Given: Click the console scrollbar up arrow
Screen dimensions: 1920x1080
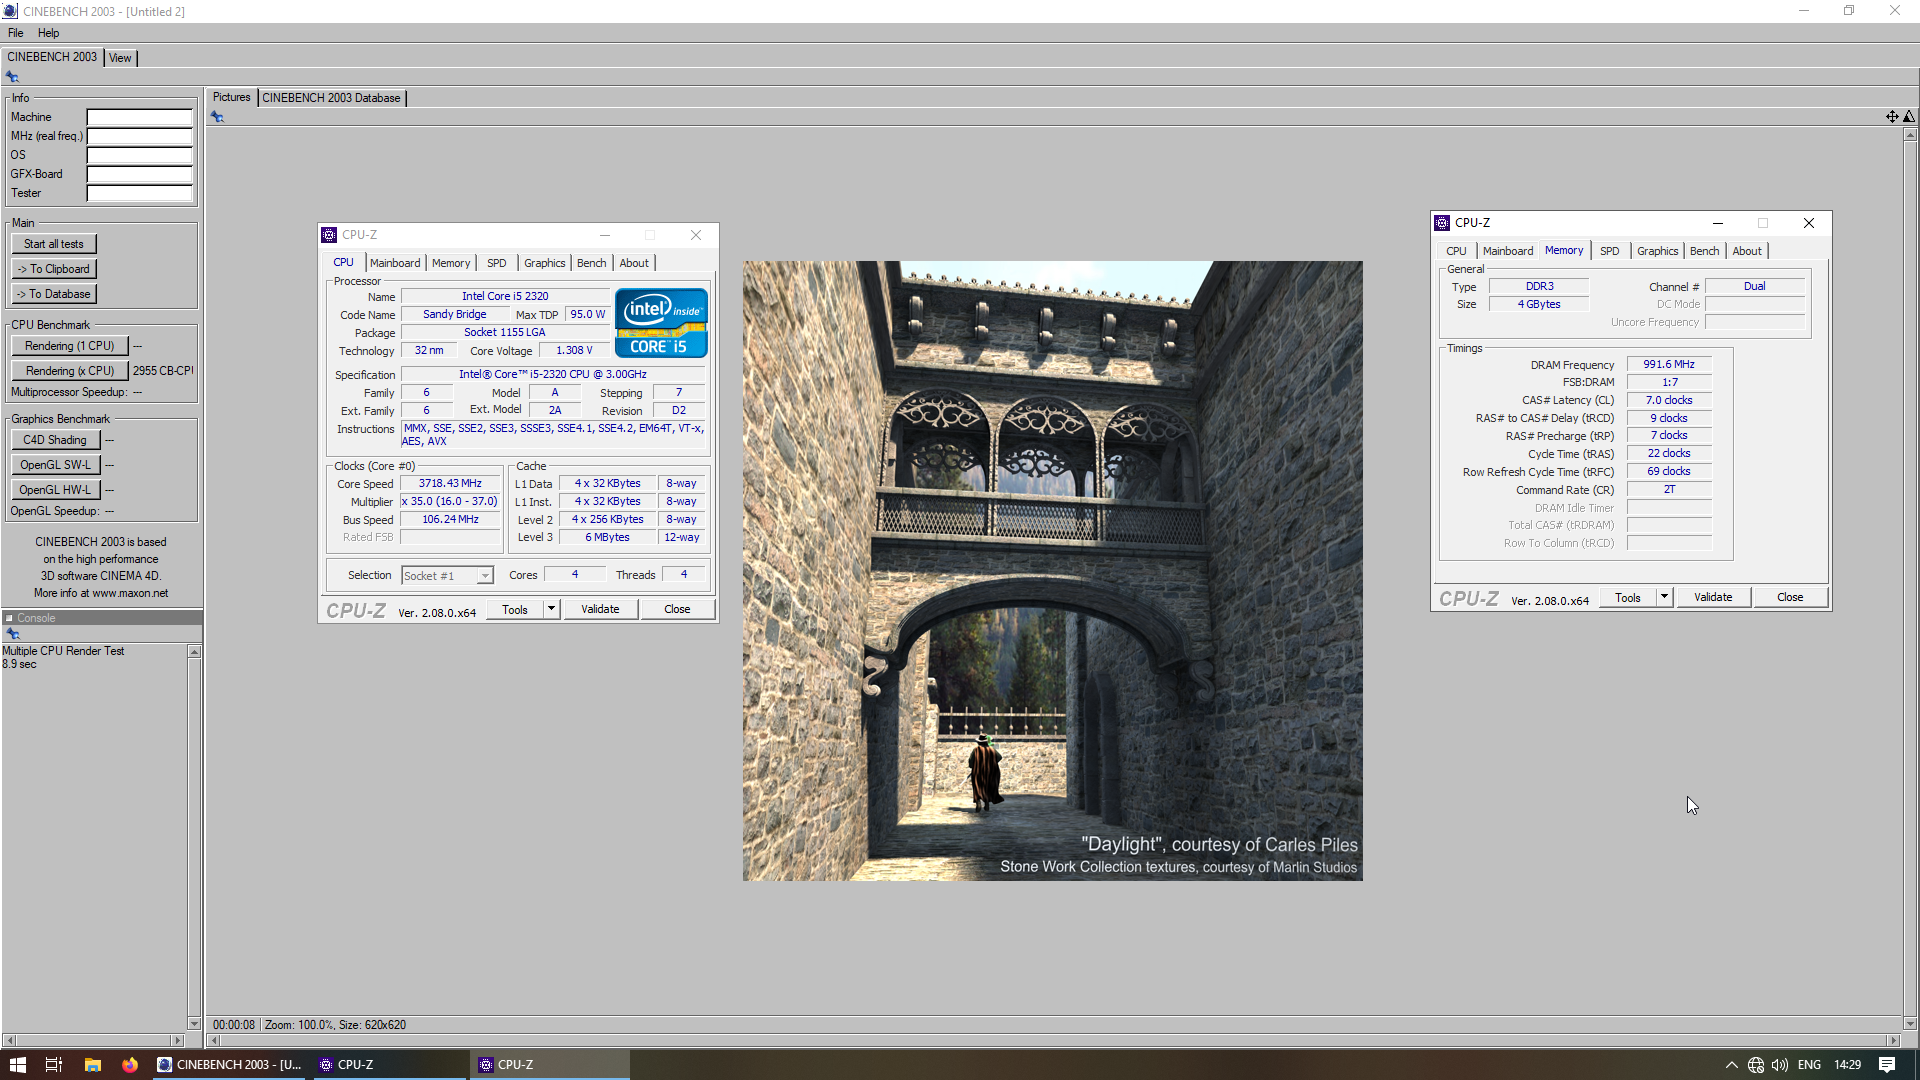Looking at the screenshot, I should click(194, 652).
